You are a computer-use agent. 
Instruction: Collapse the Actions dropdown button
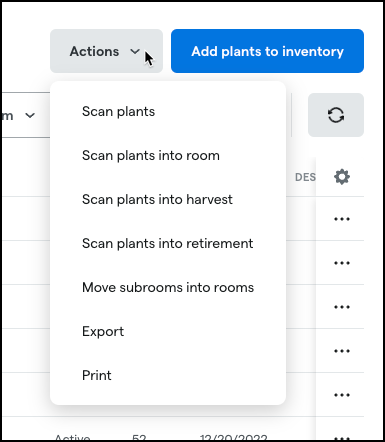(x=106, y=51)
